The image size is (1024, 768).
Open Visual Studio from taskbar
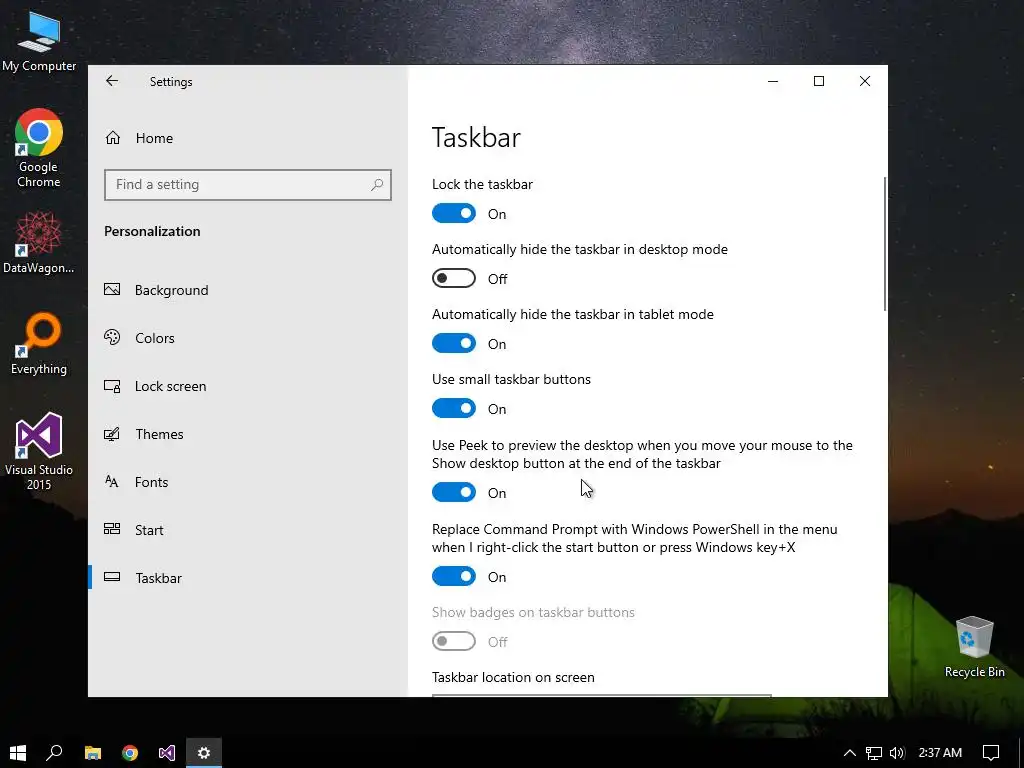[167, 753]
